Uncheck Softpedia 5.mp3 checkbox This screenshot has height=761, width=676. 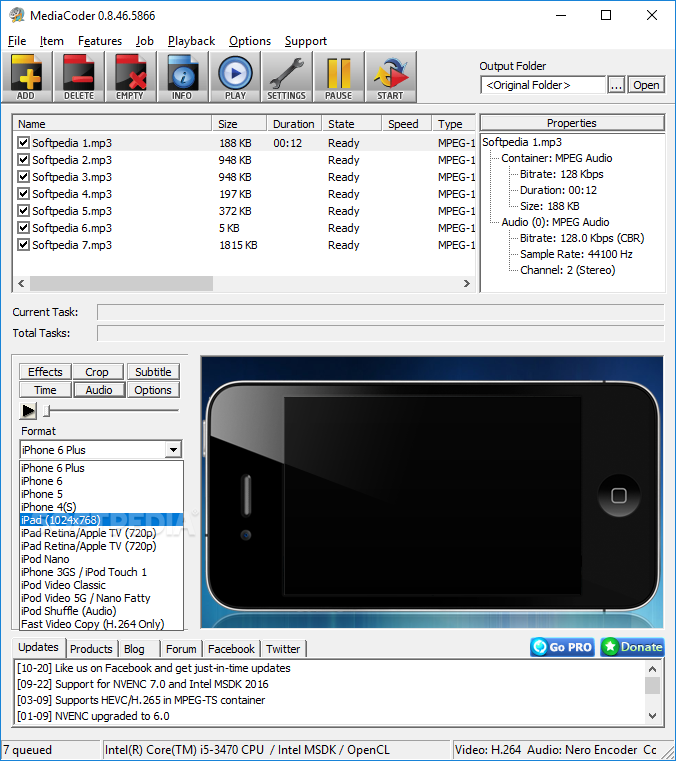(x=23, y=211)
